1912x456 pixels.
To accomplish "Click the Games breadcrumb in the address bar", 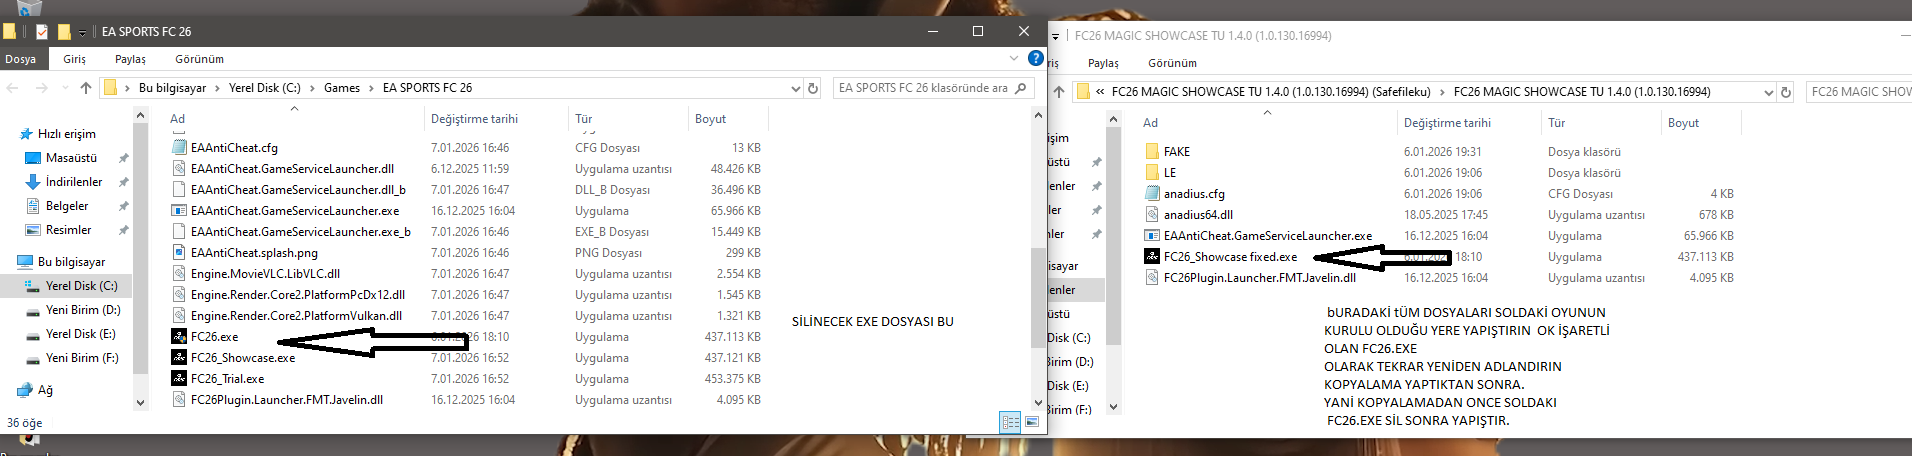I will 342,88.
